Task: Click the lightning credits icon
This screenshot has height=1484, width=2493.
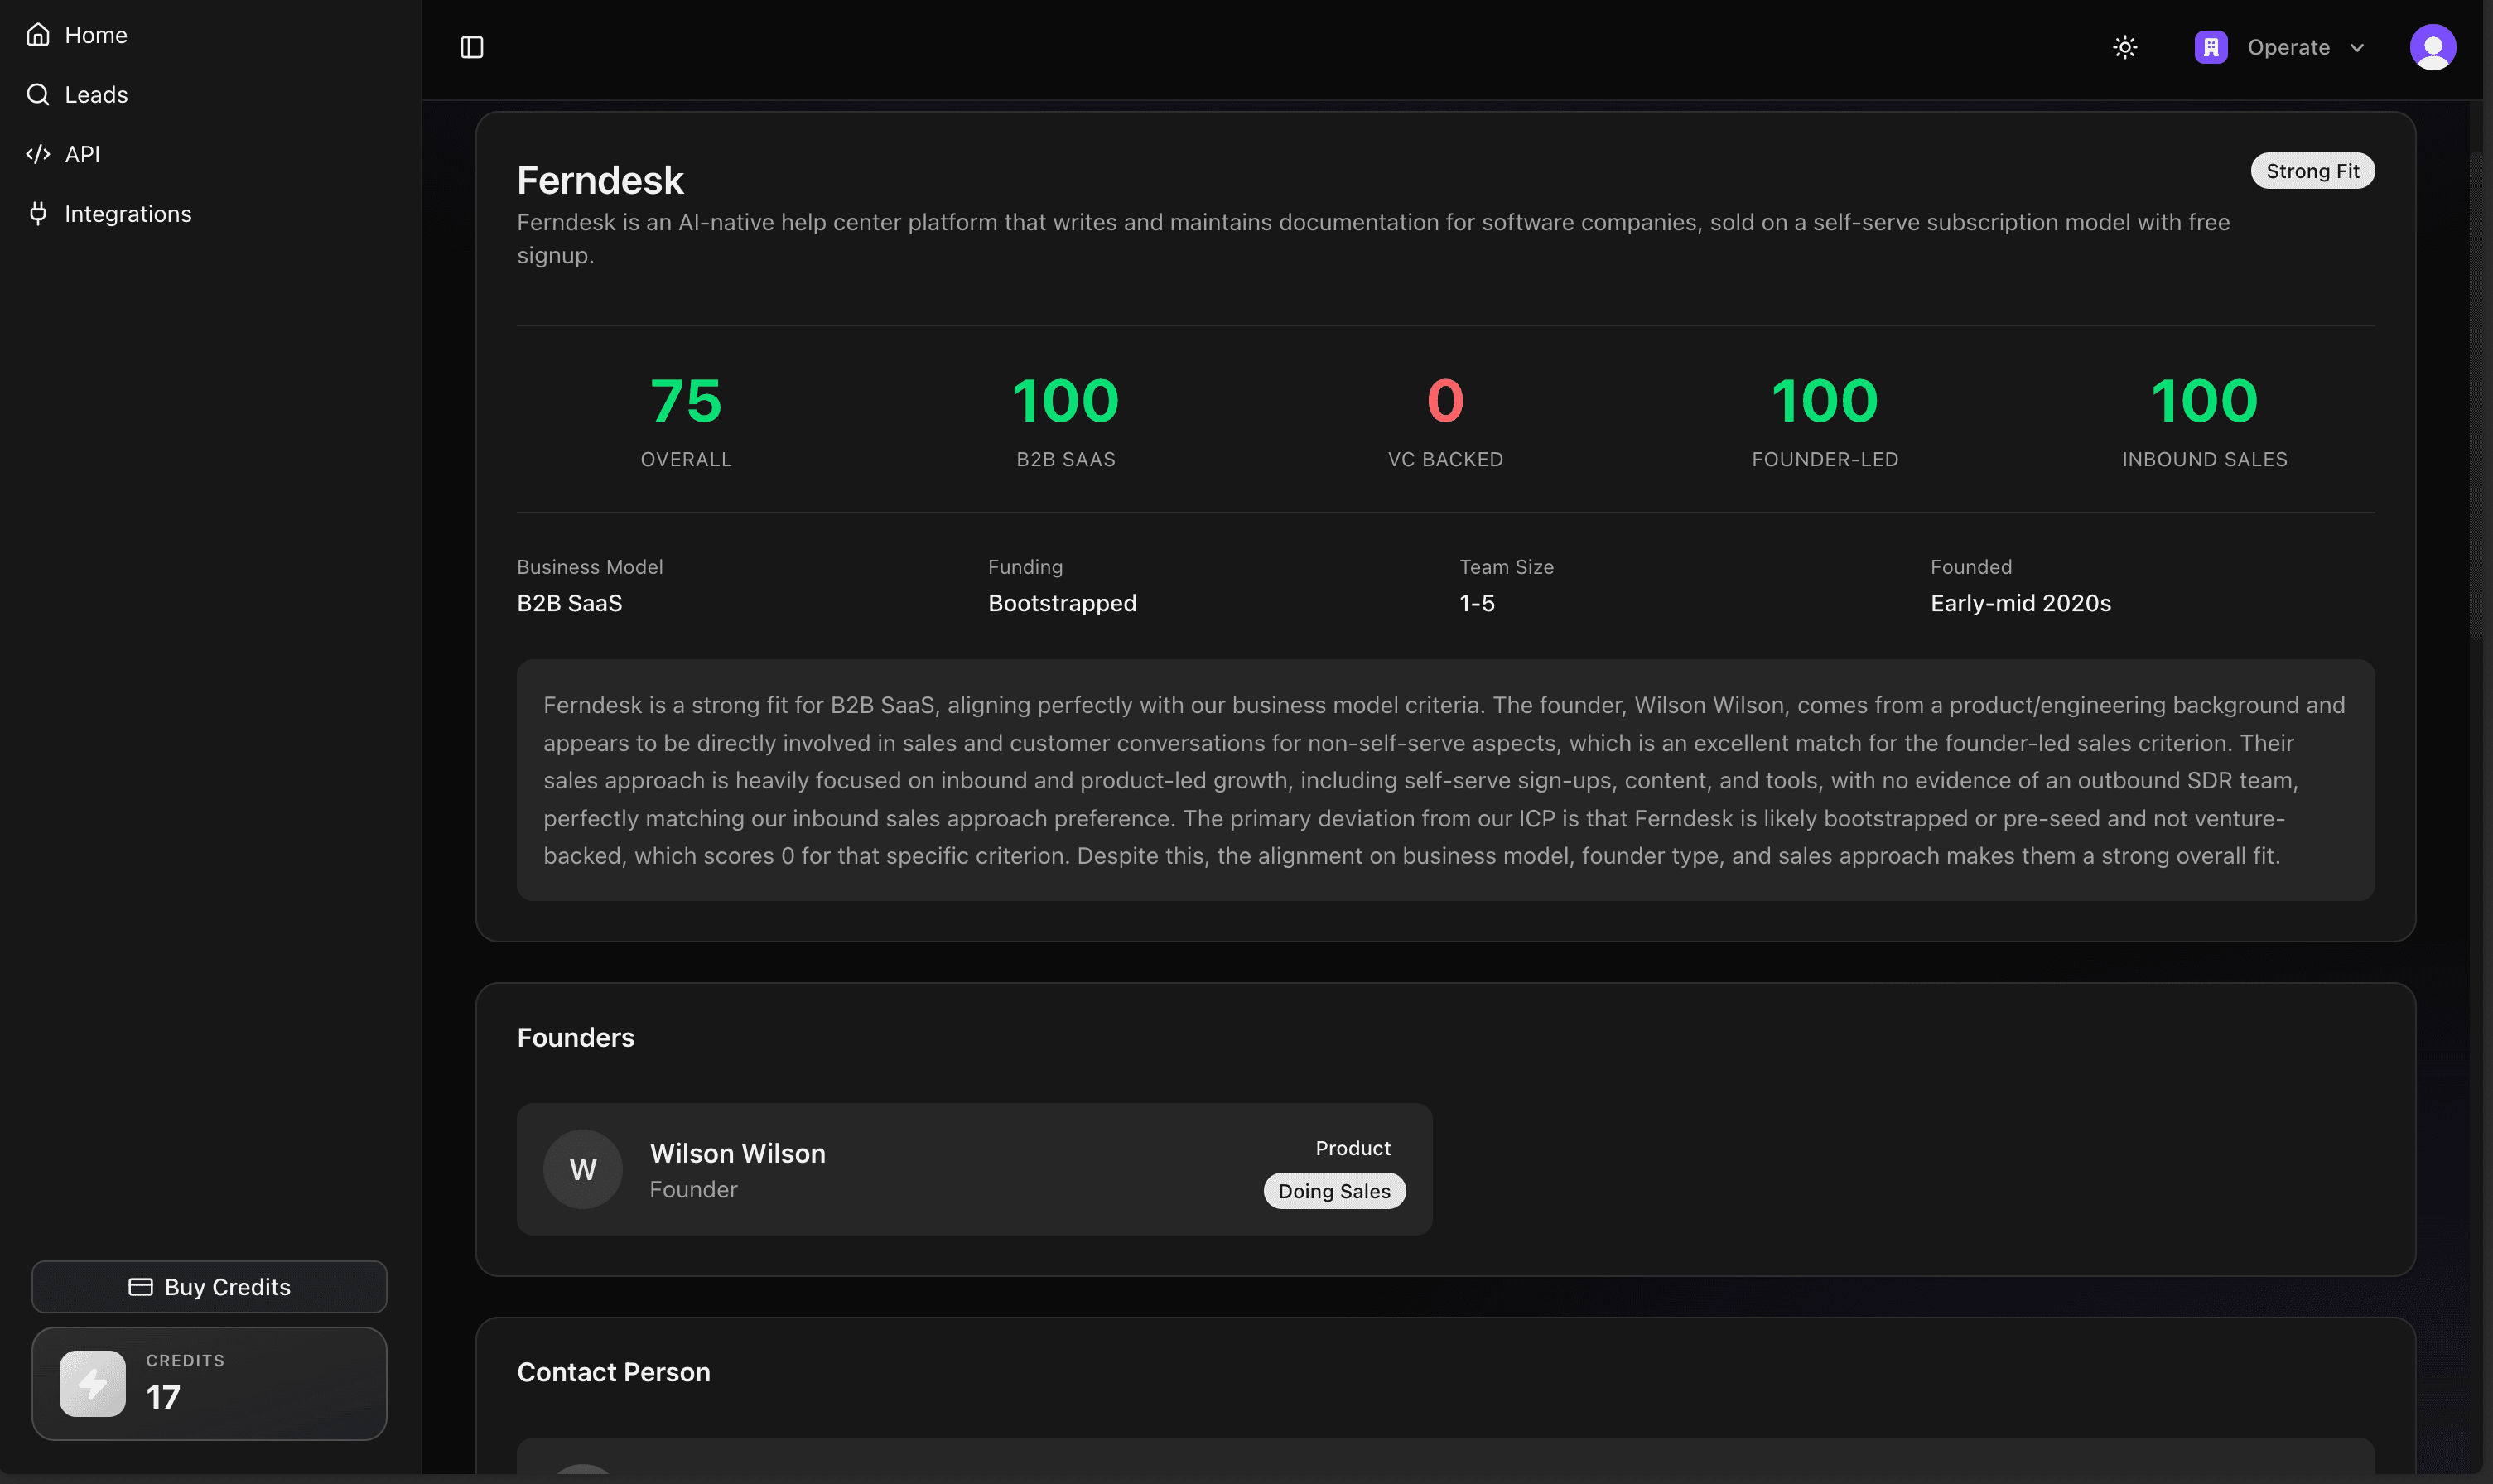Action: click(91, 1384)
